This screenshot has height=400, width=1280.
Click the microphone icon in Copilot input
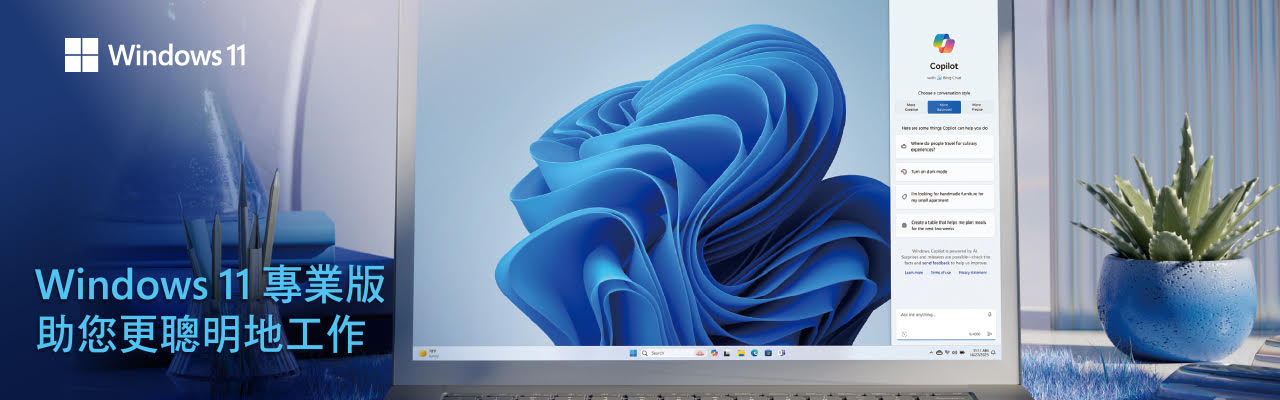coord(989,313)
